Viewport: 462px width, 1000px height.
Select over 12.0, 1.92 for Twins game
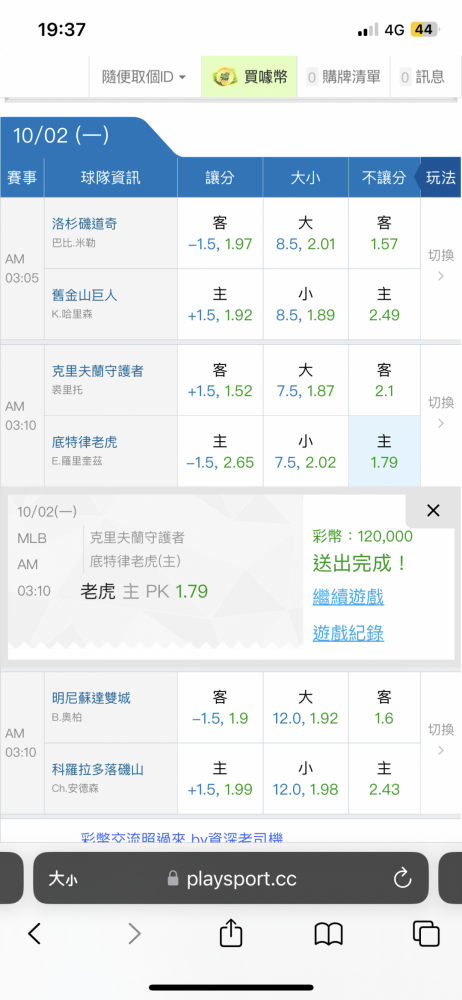point(305,707)
